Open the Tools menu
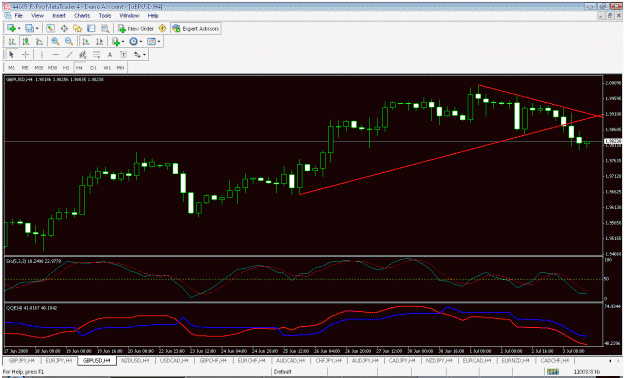The height and width of the screenshot is (378, 625). pos(105,16)
